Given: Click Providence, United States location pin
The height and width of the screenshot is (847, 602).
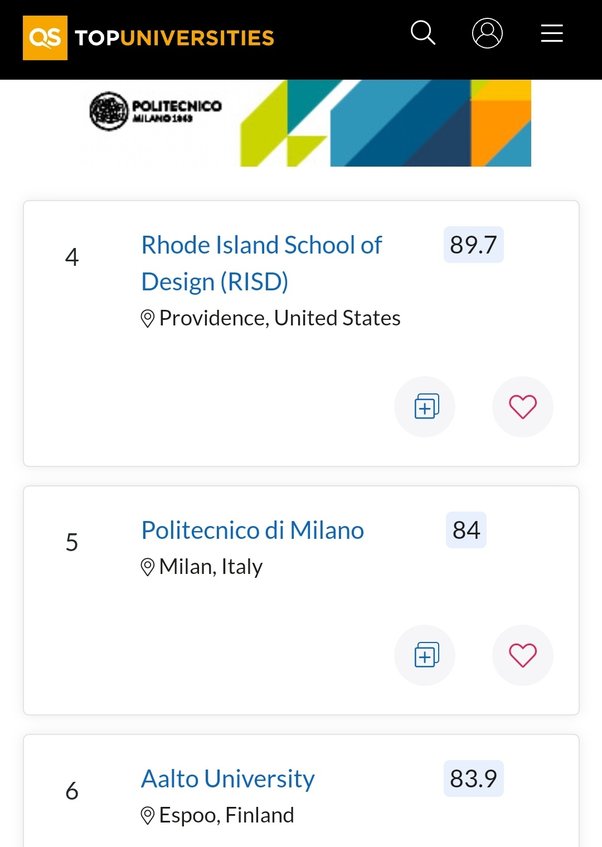Looking at the screenshot, I should tap(148, 319).
